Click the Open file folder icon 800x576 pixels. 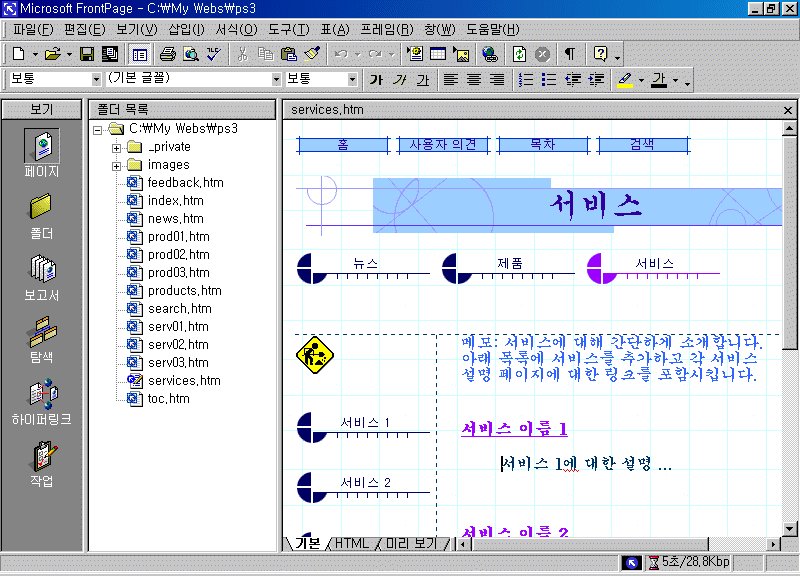tap(53, 54)
